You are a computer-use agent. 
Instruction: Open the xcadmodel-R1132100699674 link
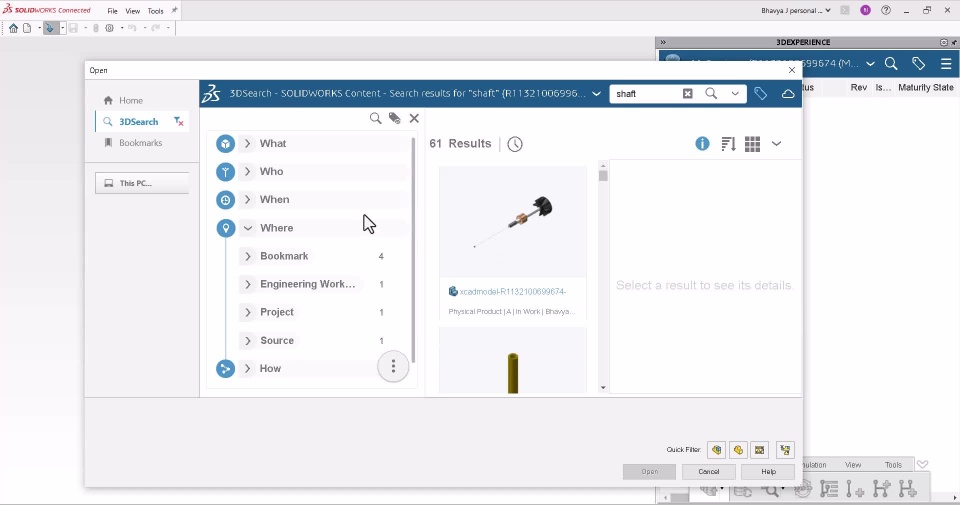[x=513, y=292]
